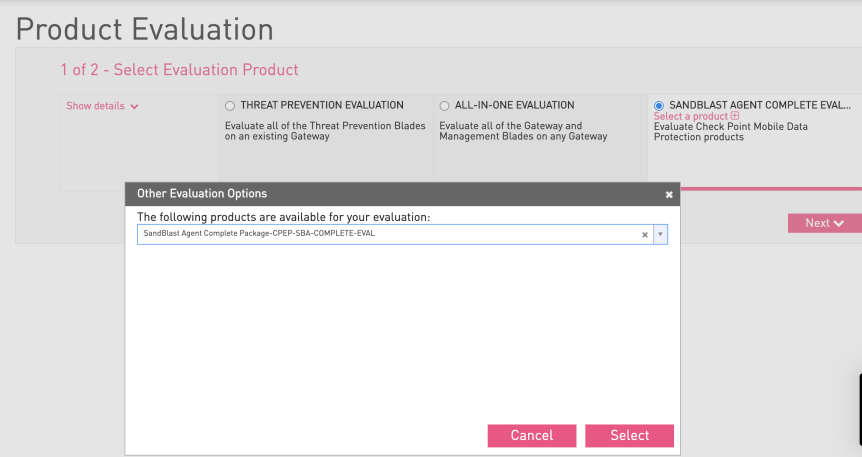This screenshot has height=457, width=862.
Task: Click the Select a product link
Action: (x=690, y=116)
